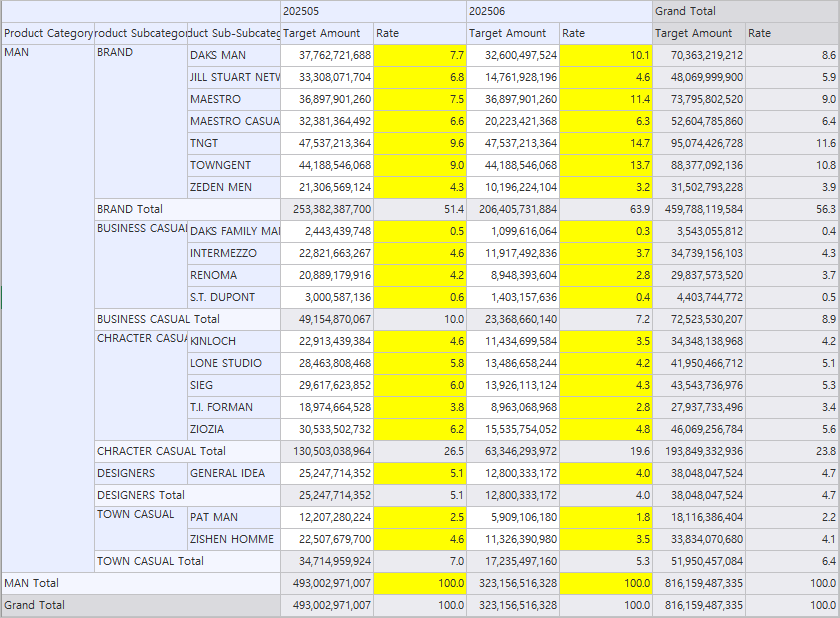Click the 56.3 grand total rate cell
Screen dimensions: 840x618
(792, 209)
